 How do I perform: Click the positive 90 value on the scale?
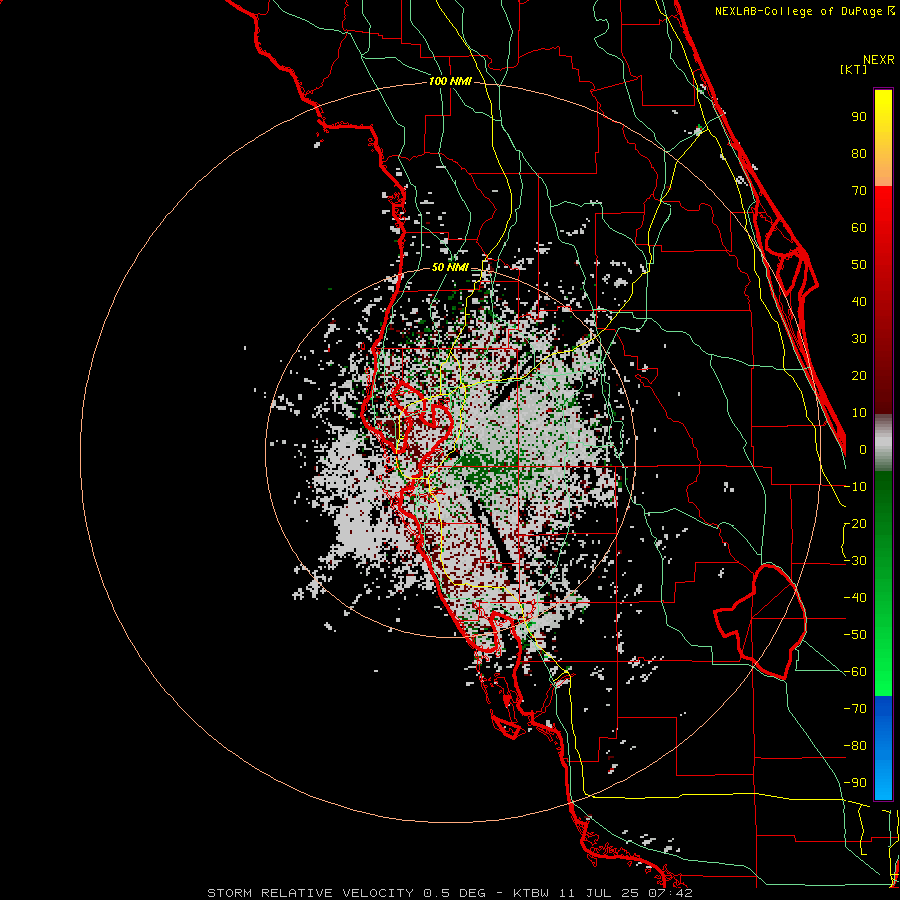pos(859,117)
